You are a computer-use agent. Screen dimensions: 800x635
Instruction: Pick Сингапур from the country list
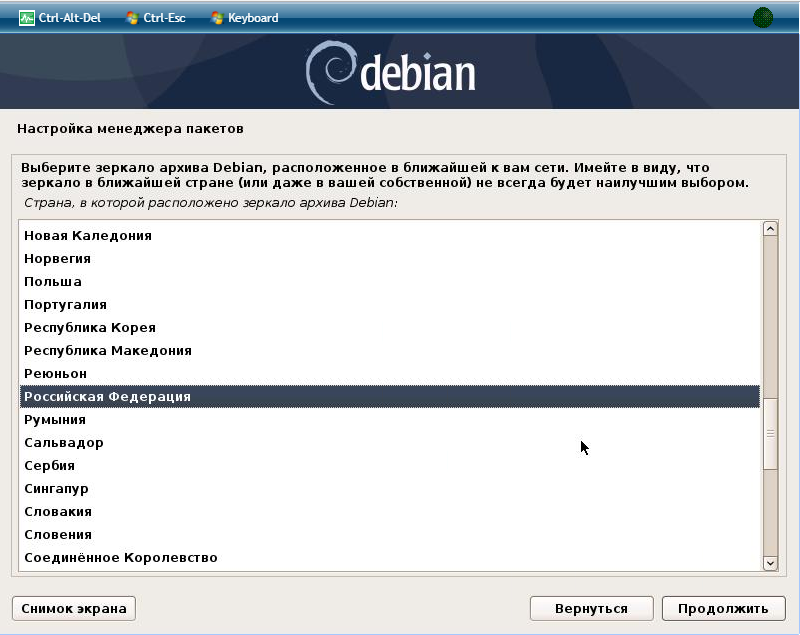click(x=390, y=489)
